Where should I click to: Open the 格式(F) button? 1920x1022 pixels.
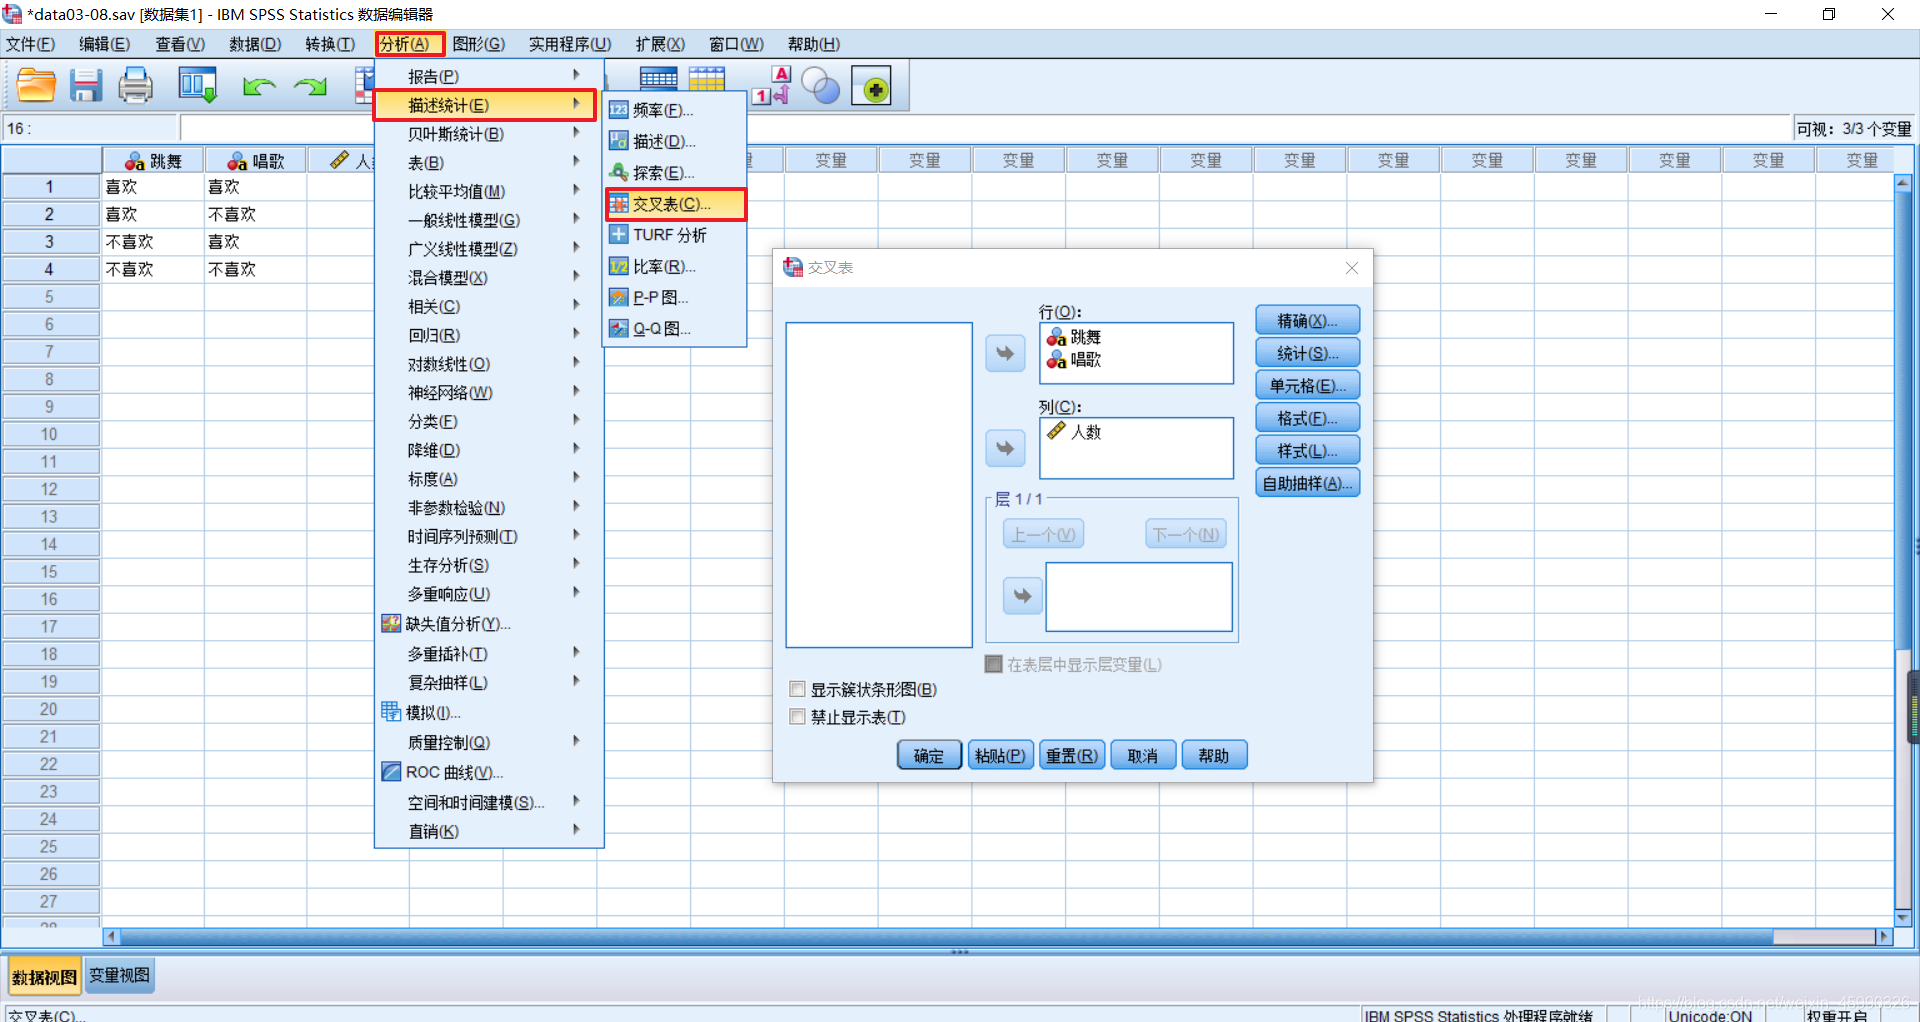[x=1307, y=418]
